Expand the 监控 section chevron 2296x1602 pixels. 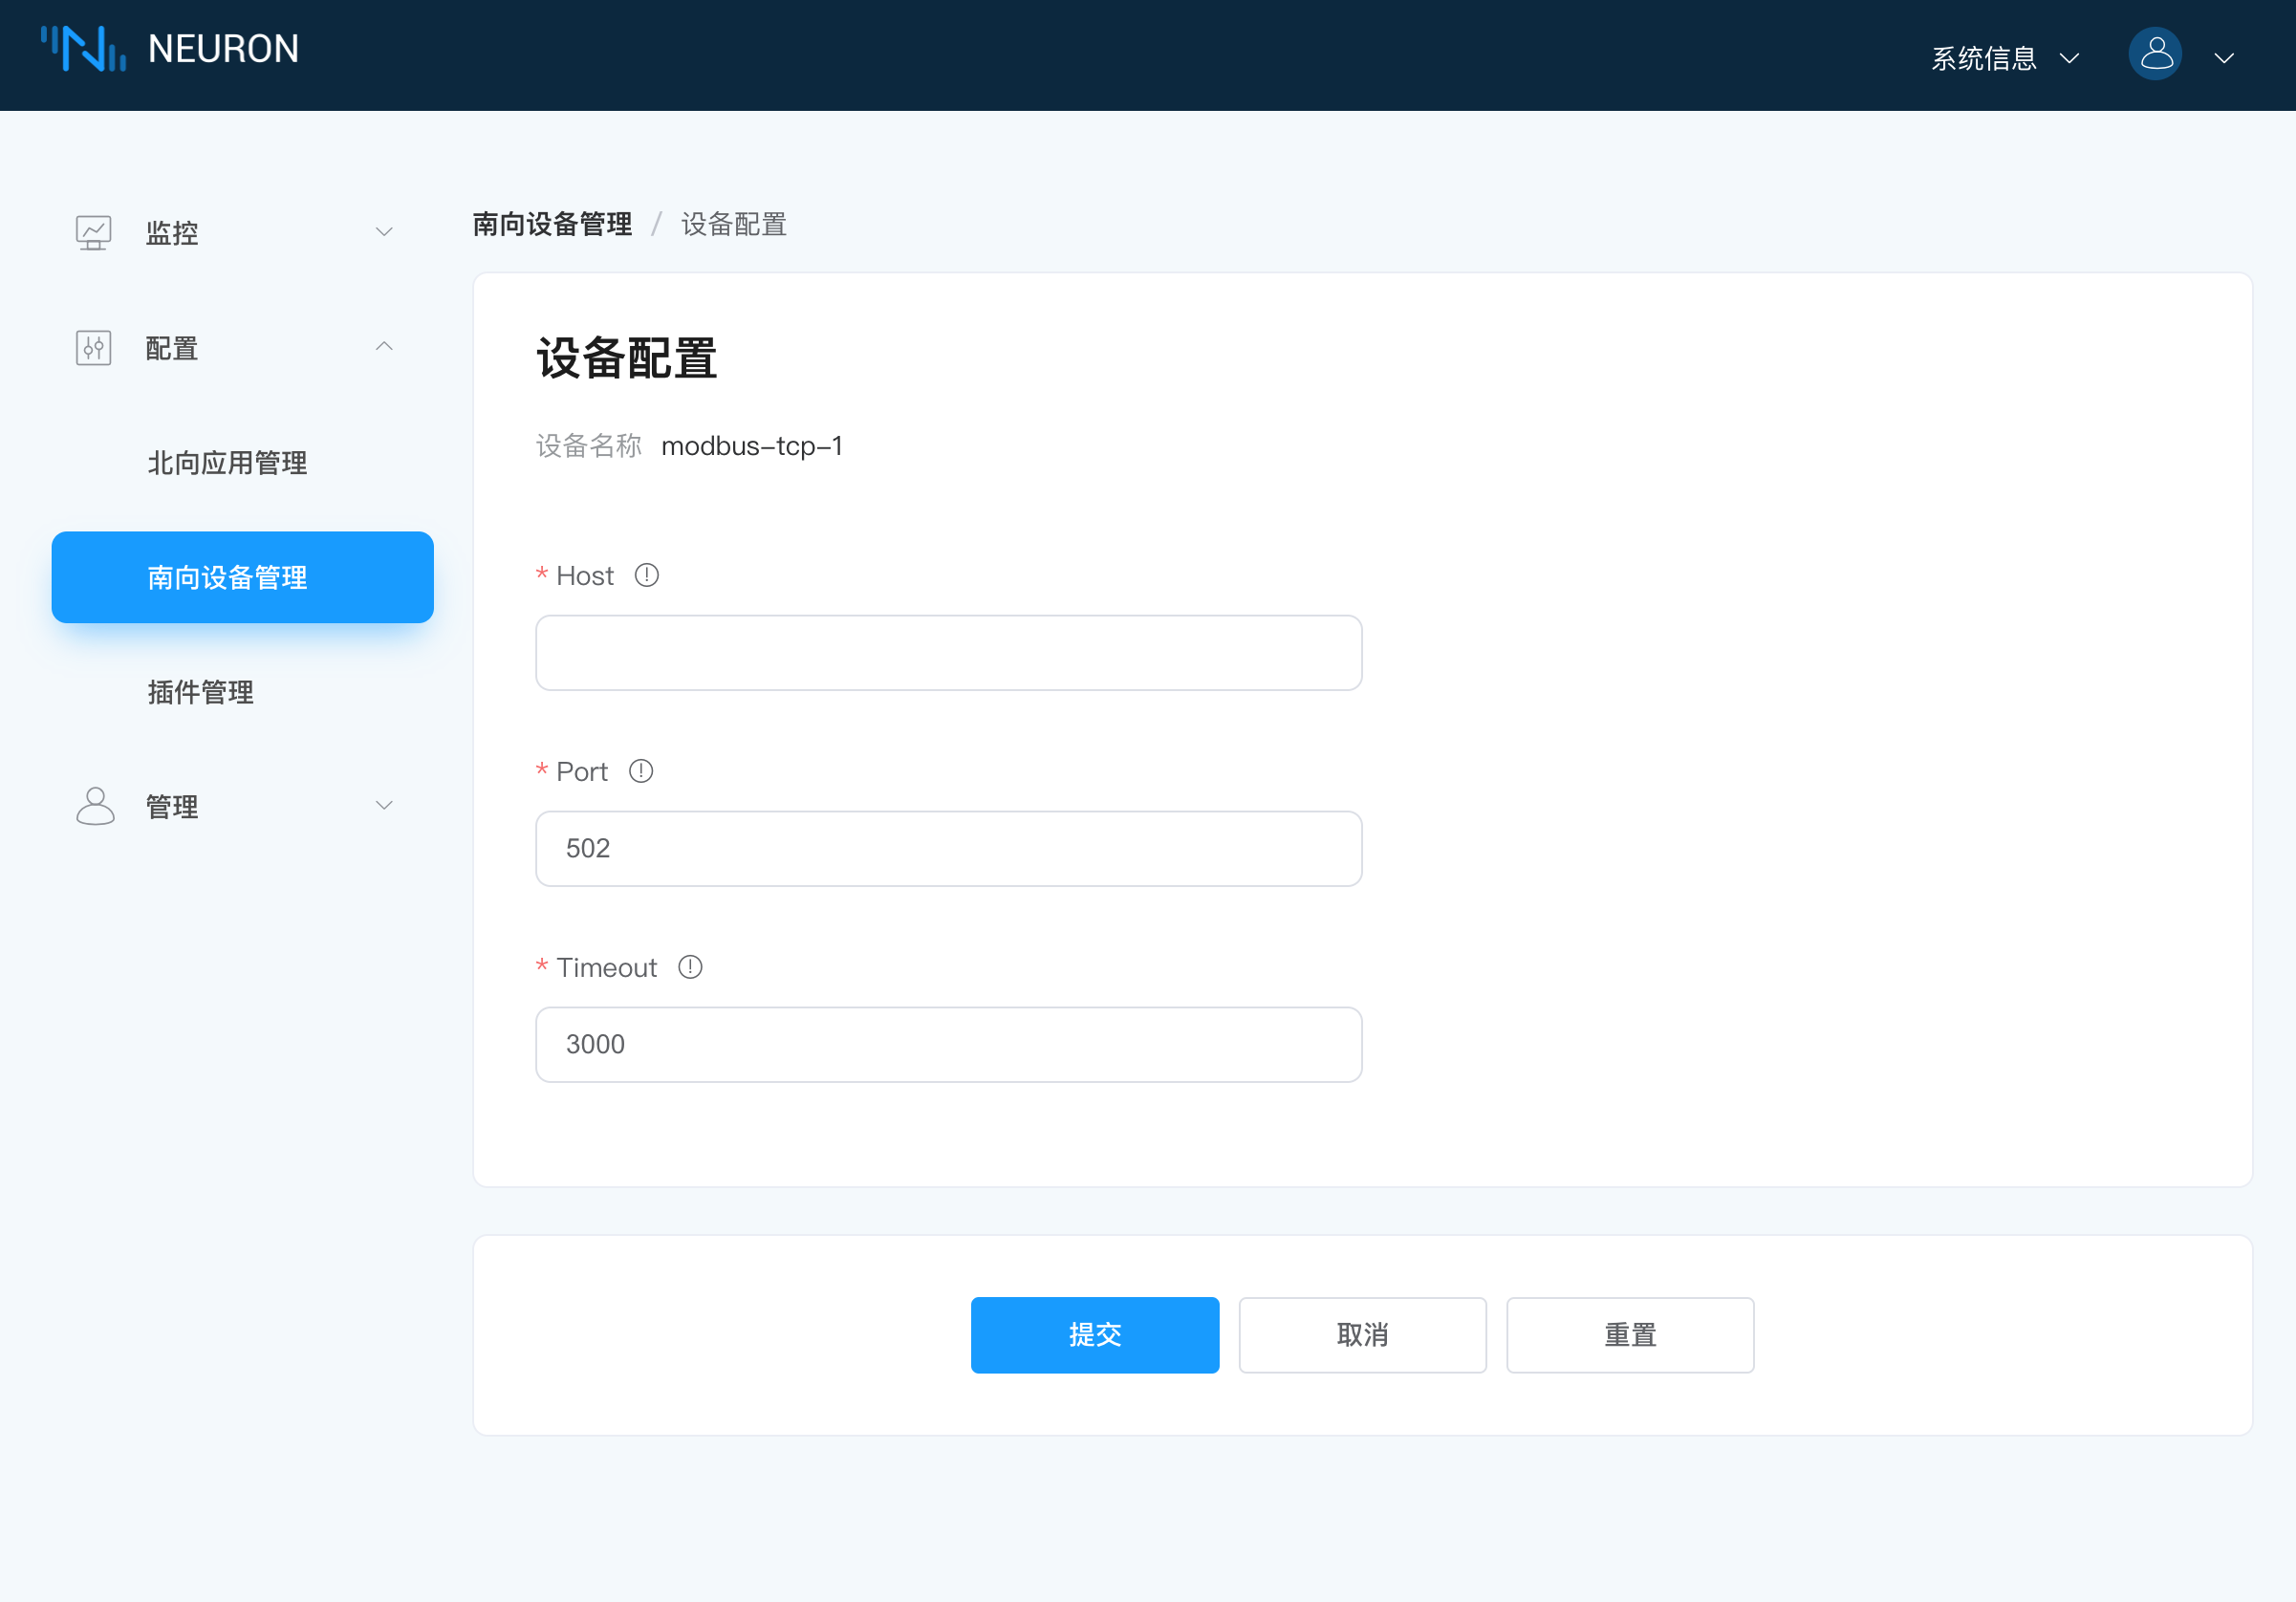[384, 231]
